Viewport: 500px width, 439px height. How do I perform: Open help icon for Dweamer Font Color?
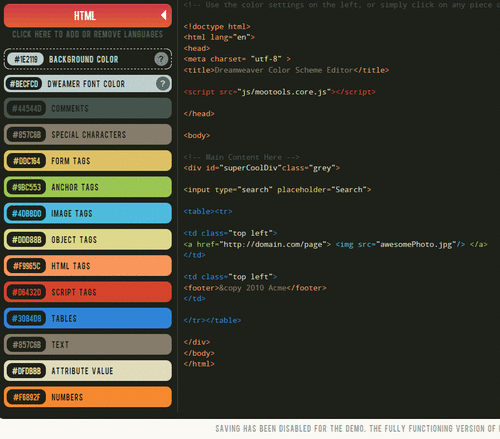[163, 84]
